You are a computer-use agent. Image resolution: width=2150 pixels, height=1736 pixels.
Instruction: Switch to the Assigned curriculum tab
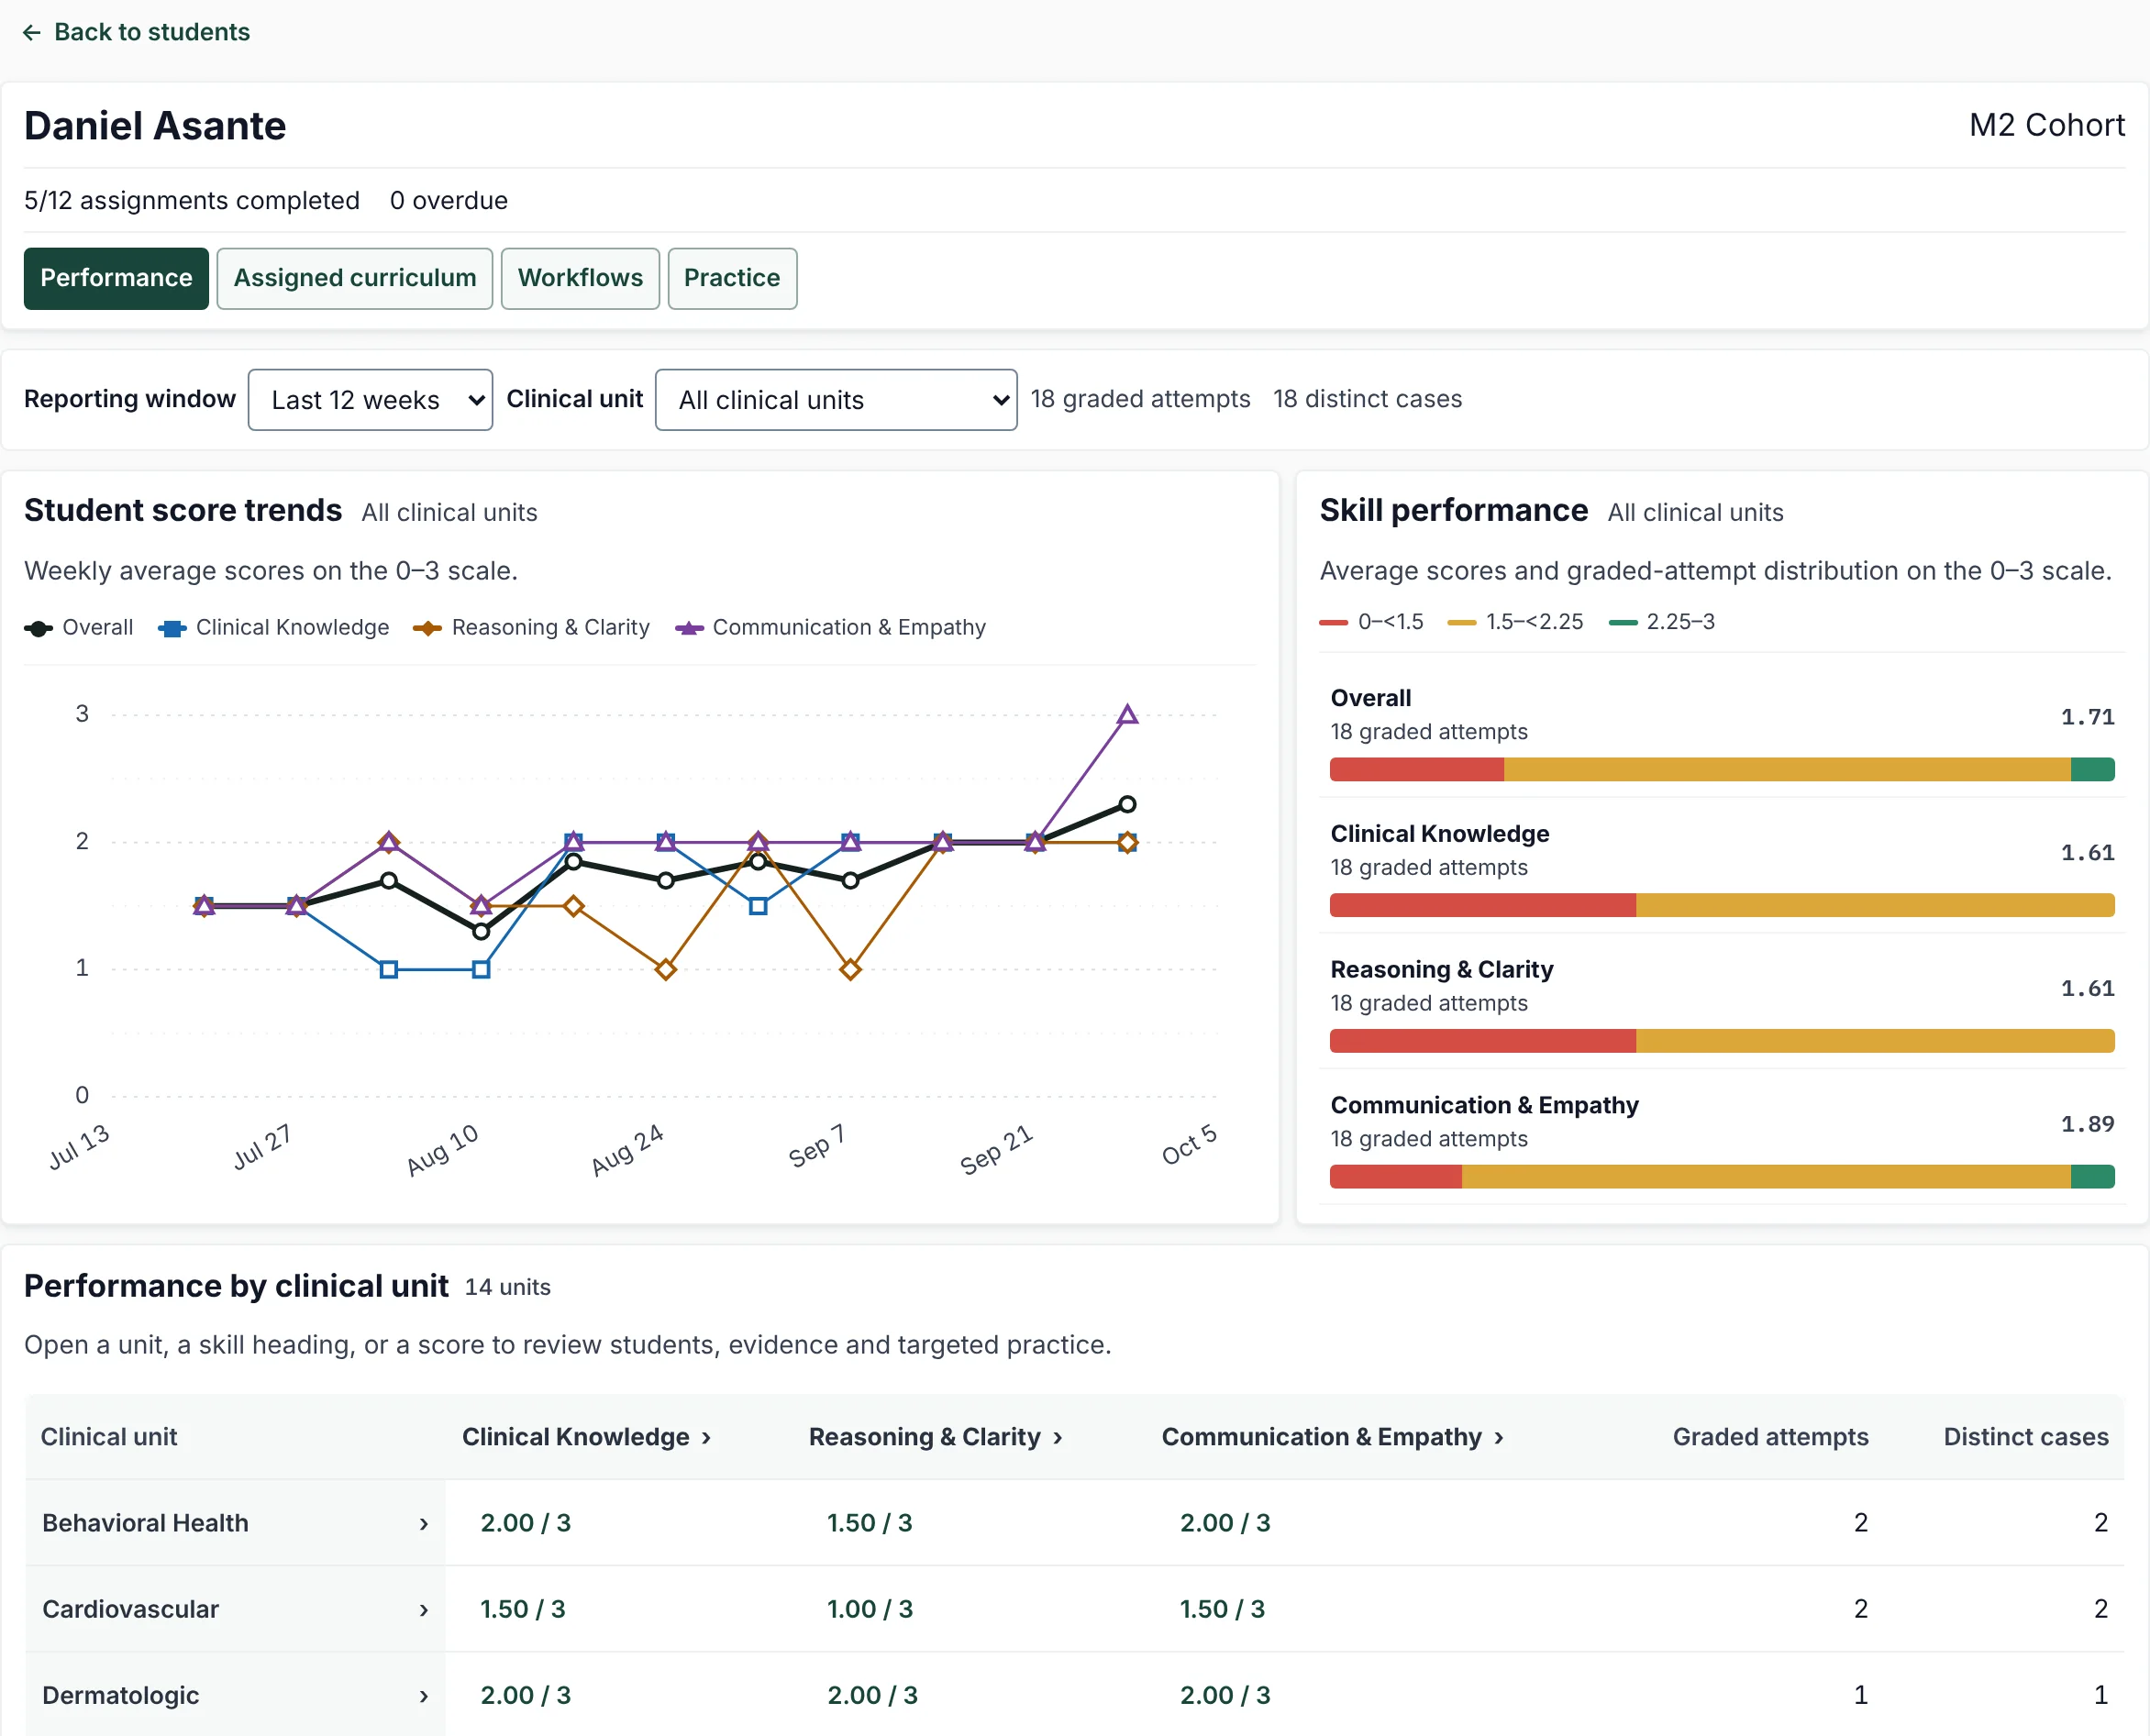click(355, 278)
